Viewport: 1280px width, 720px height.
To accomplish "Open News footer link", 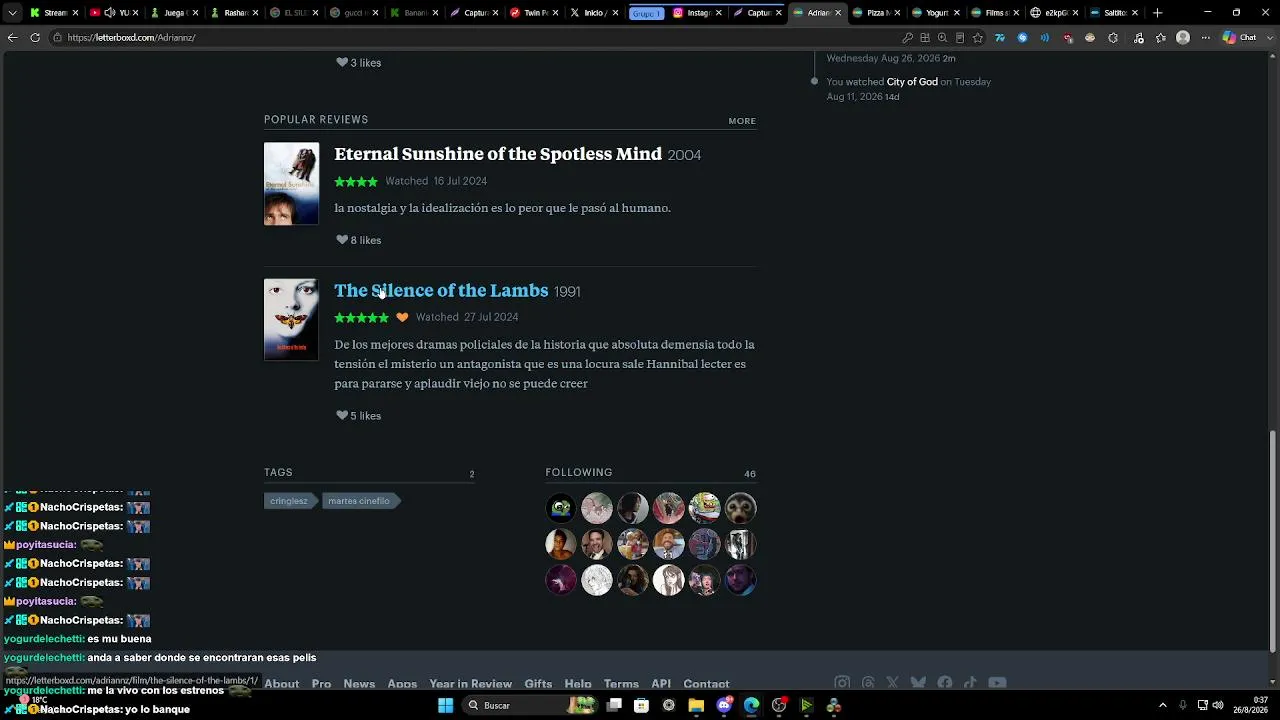I will [359, 684].
